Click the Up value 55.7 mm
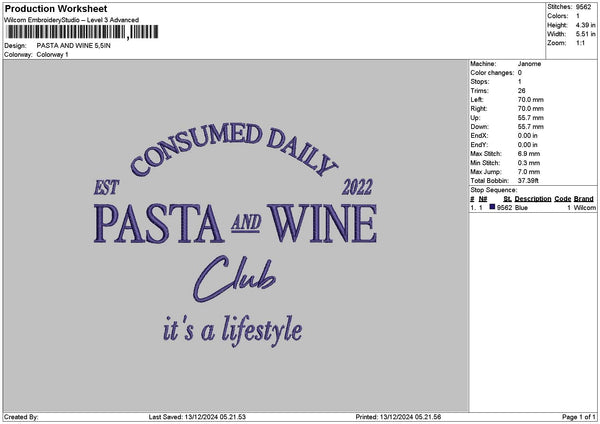 530,118
